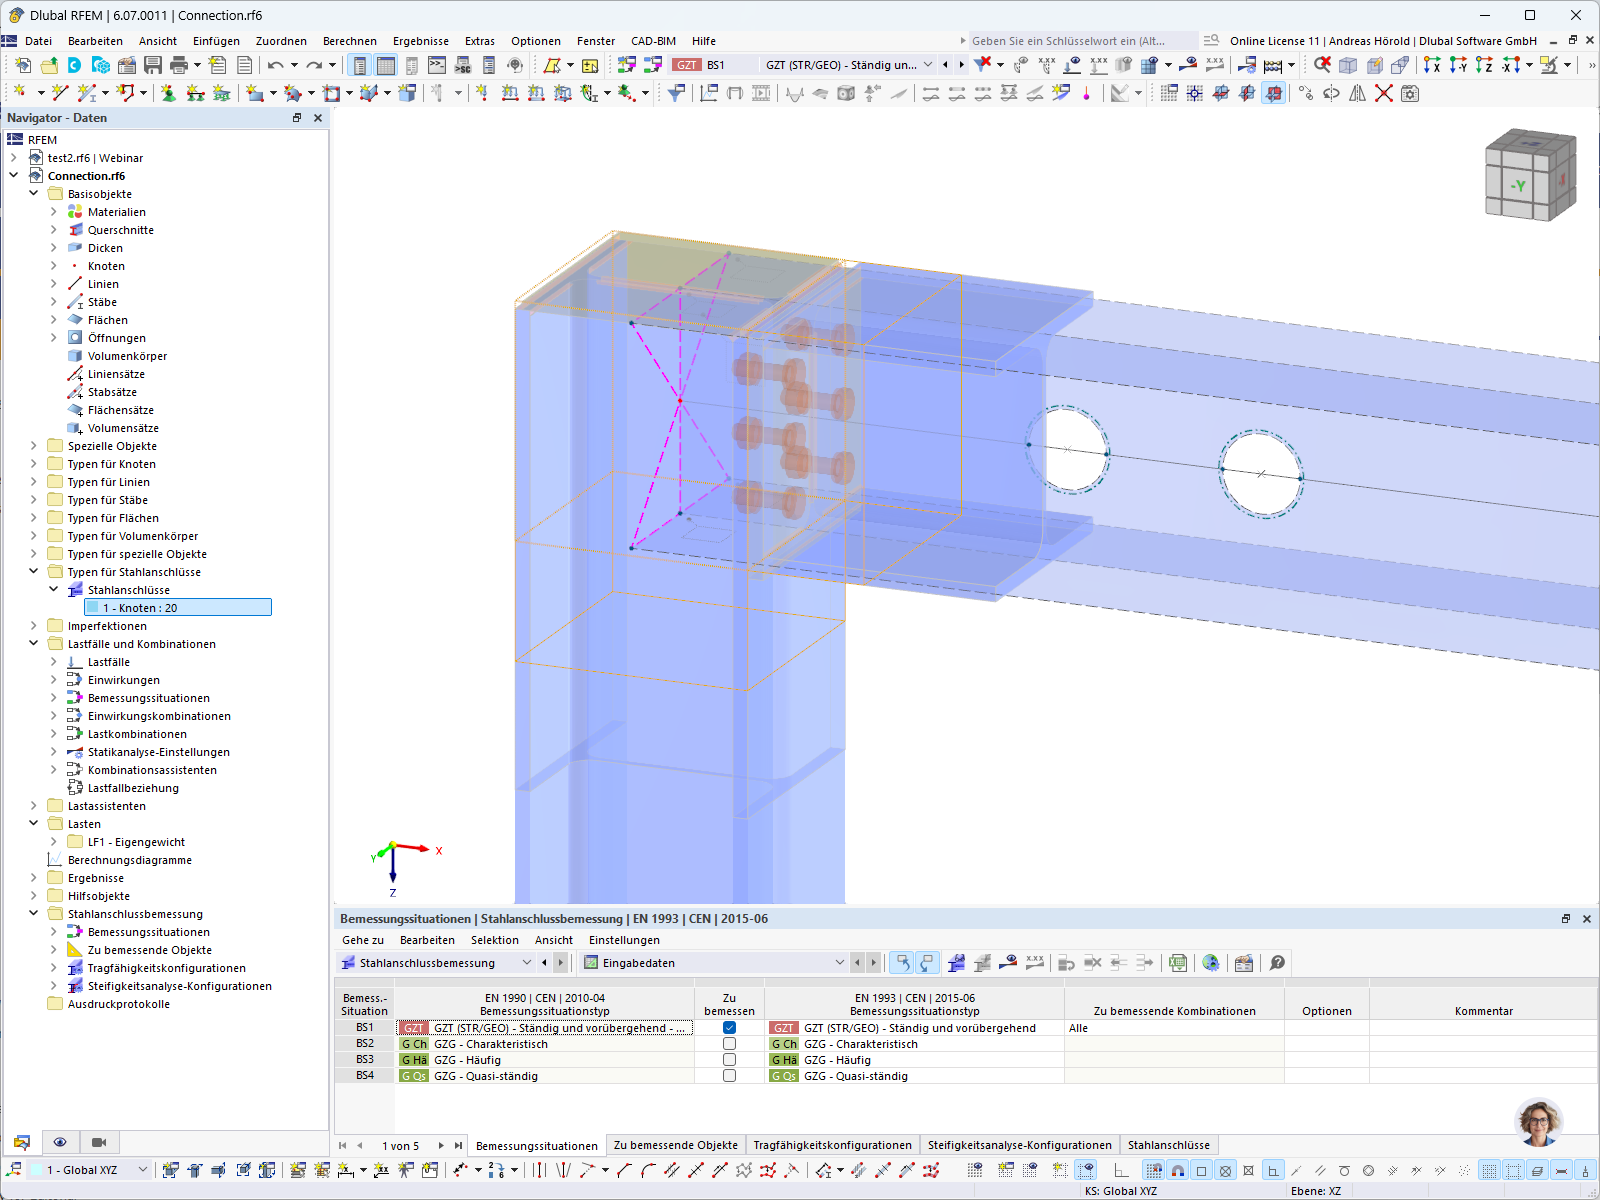The height and width of the screenshot is (1200, 1600).
Task: Toggle the Navigator panel display icon
Action: tap(360, 65)
